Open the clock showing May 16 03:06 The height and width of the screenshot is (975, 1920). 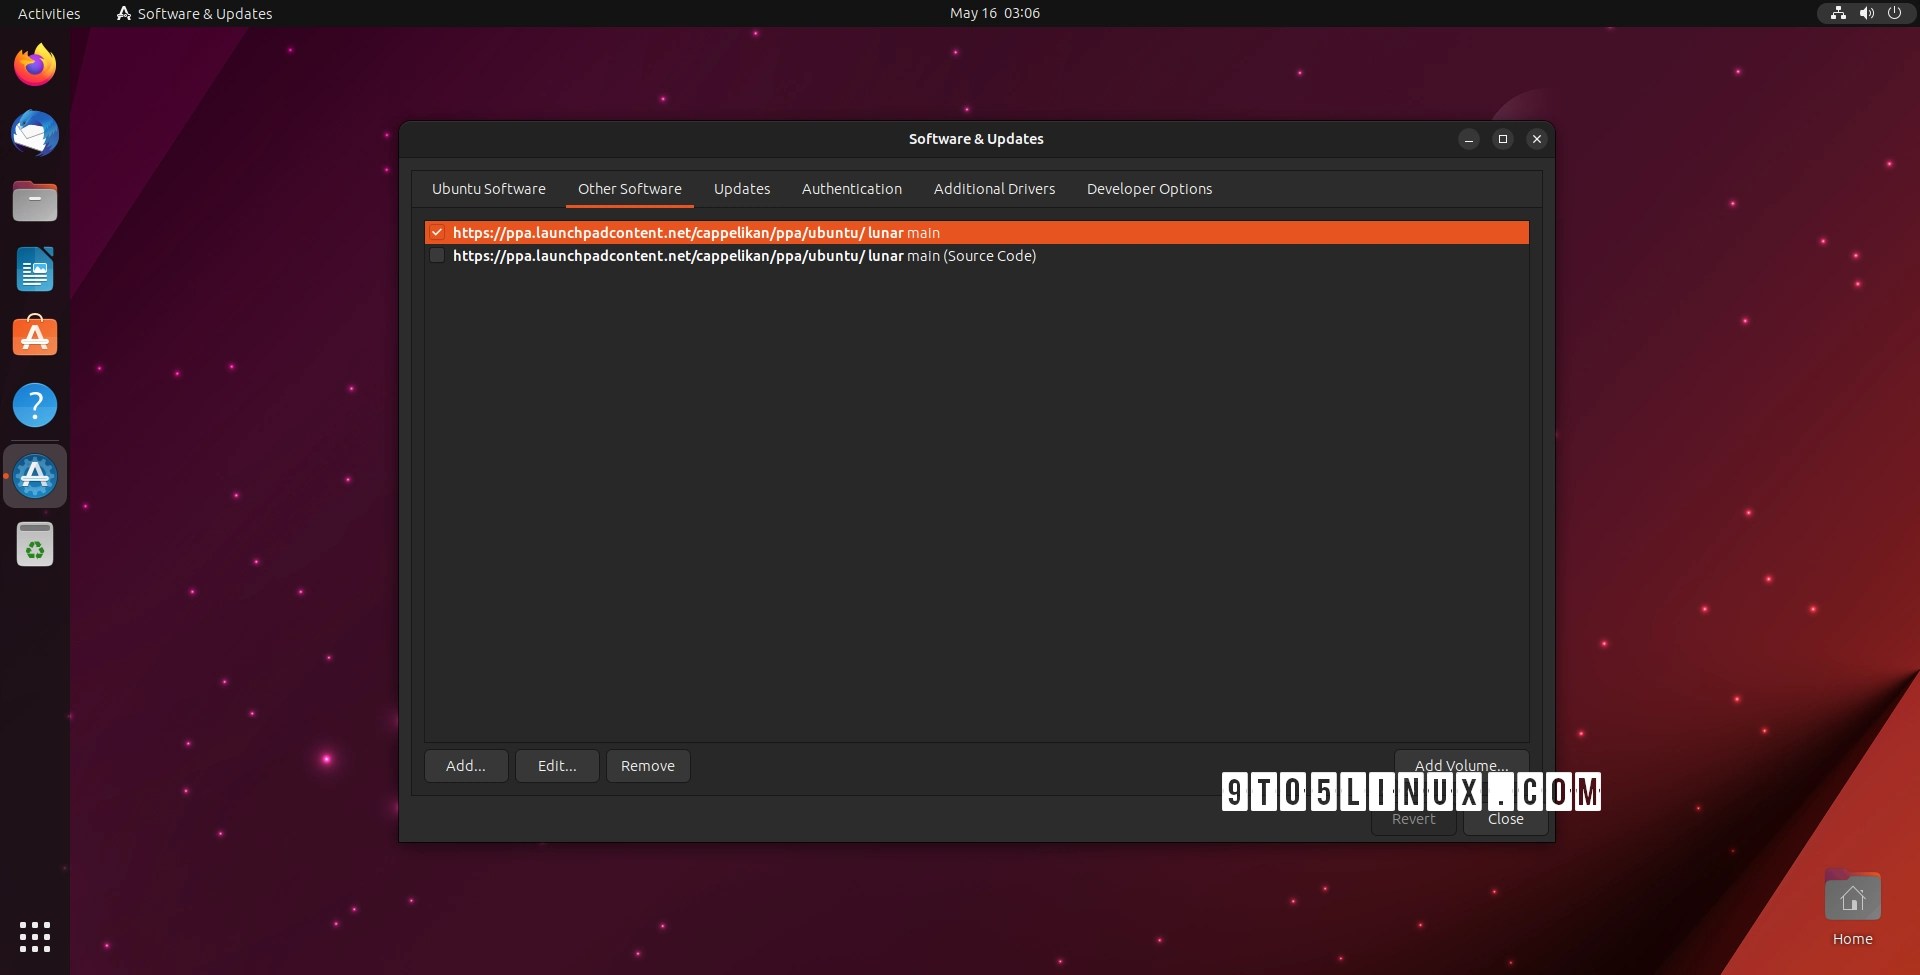tap(994, 13)
